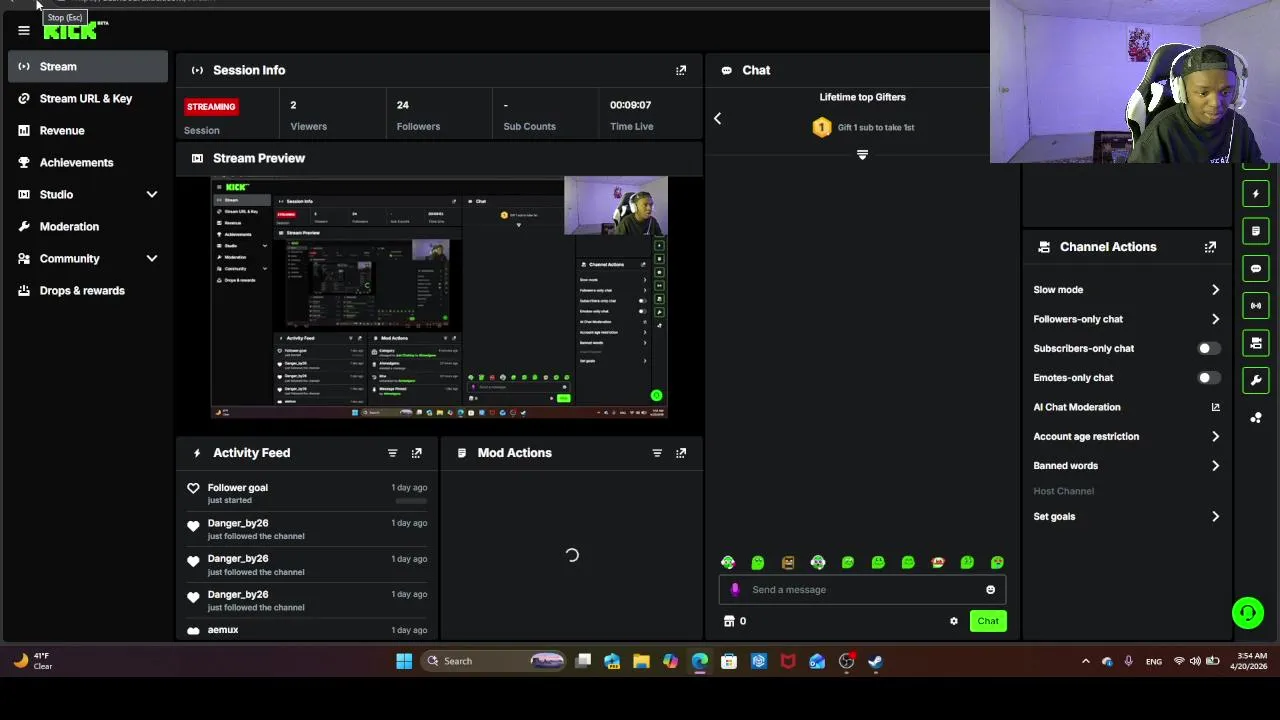The height and width of the screenshot is (720, 1280).
Task: Open the Activity Feed filter options
Action: click(x=392, y=453)
